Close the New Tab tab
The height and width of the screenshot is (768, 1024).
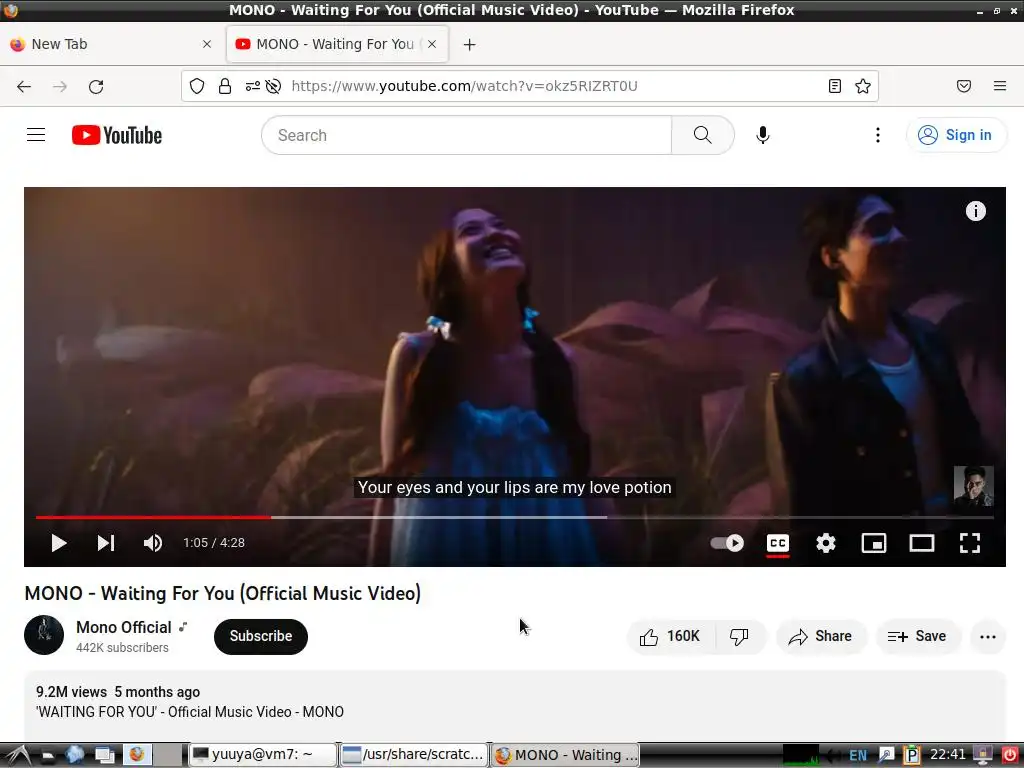tap(207, 44)
